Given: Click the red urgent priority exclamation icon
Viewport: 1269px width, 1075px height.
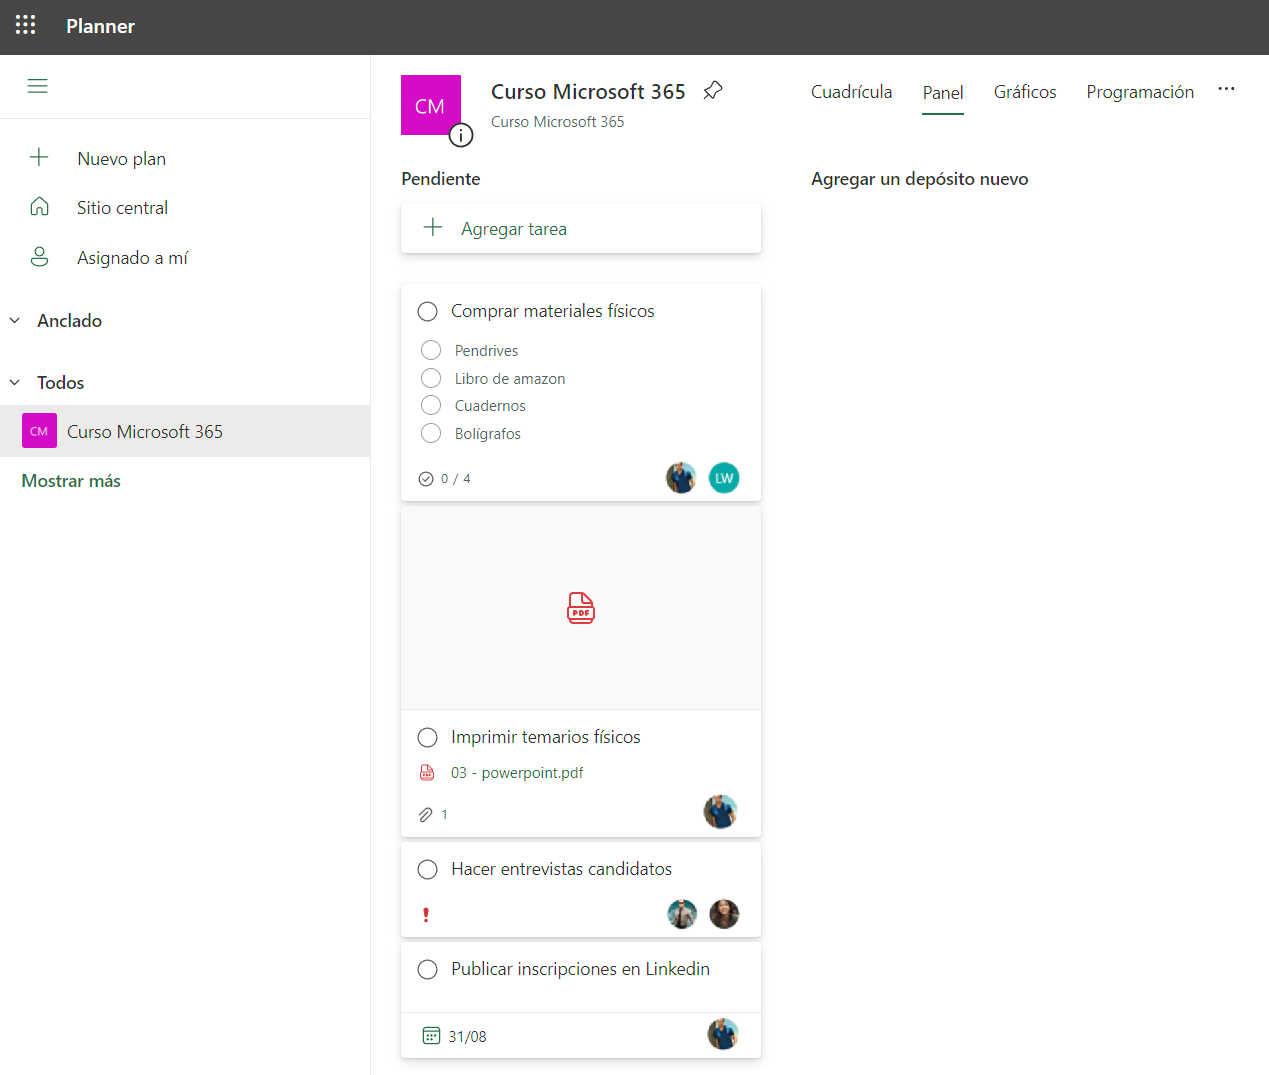Looking at the screenshot, I should 426,915.
